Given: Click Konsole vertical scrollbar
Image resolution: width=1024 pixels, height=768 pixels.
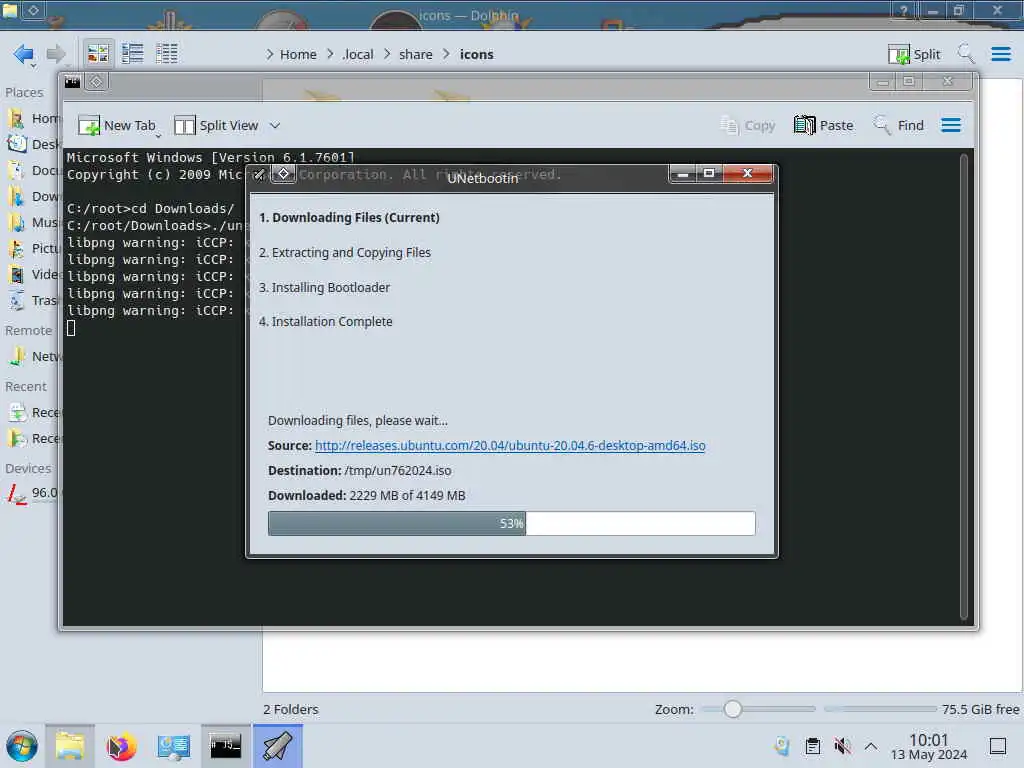Looking at the screenshot, I should pyautogui.click(x=963, y=386).
